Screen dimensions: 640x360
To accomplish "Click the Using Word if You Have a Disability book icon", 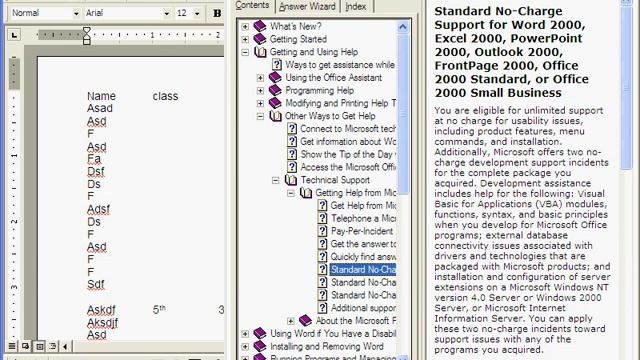I will point(260,333).
